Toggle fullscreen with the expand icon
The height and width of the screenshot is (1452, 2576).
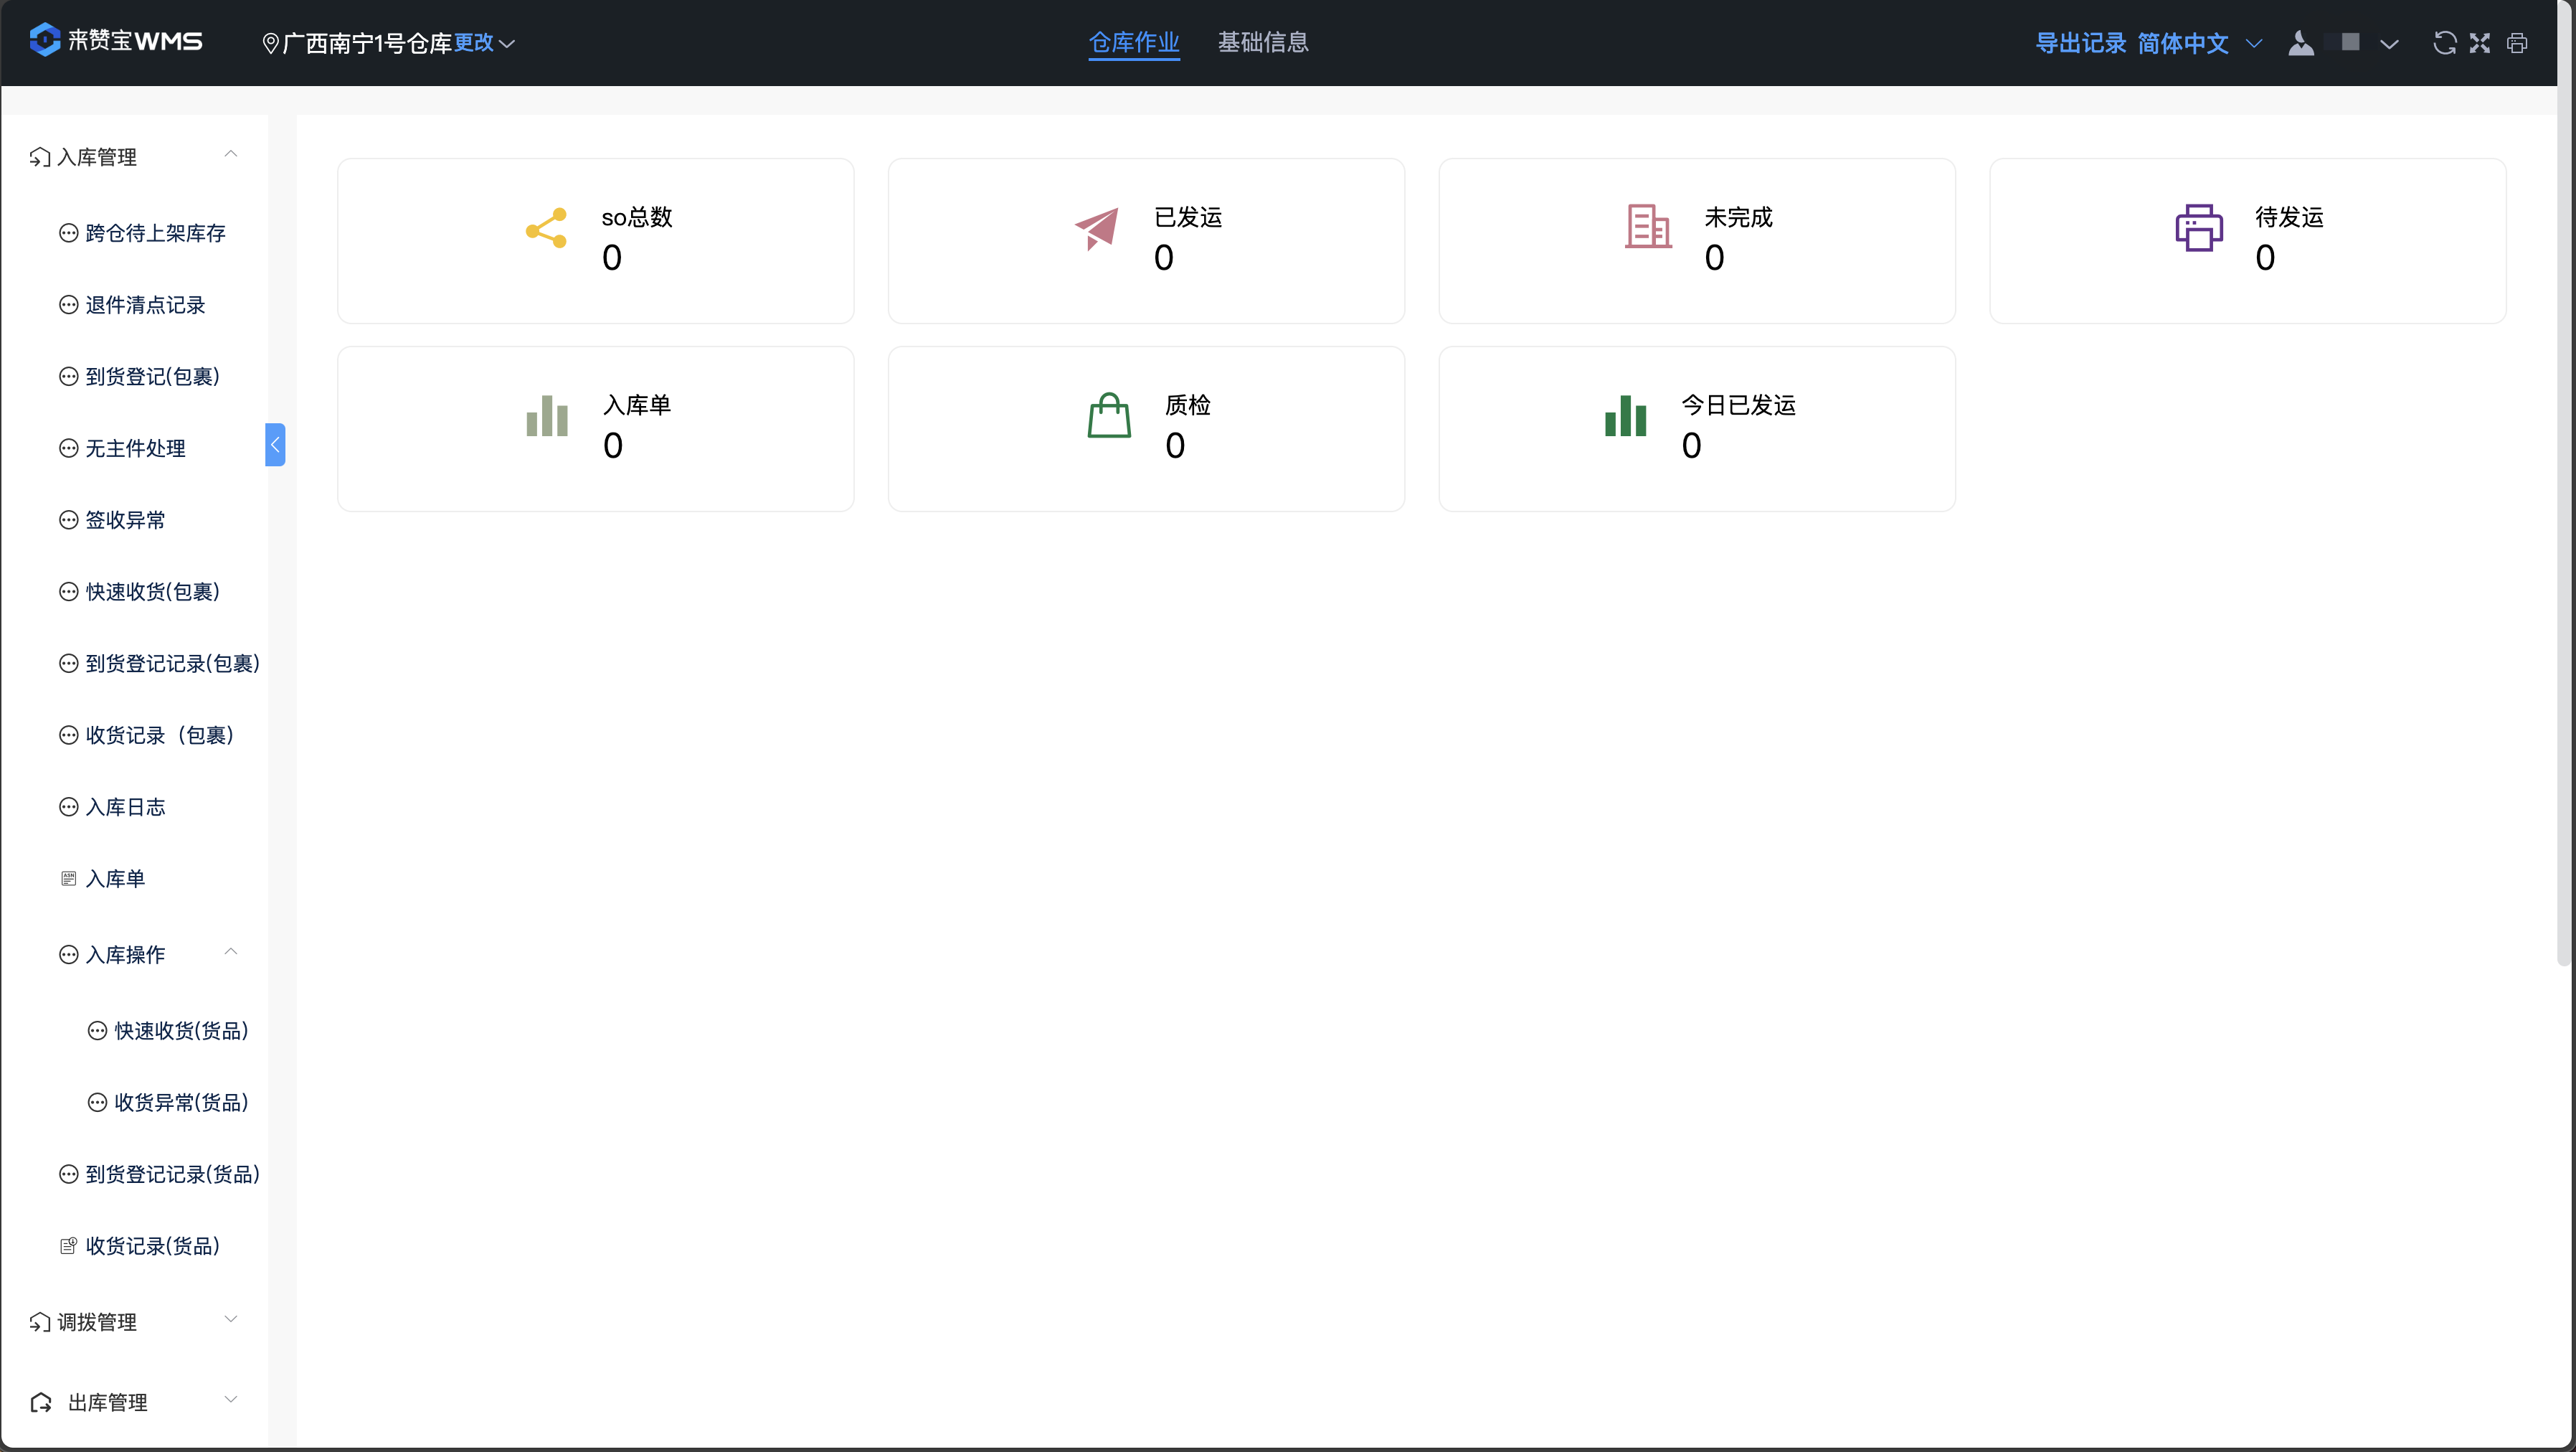(2480, 43)
